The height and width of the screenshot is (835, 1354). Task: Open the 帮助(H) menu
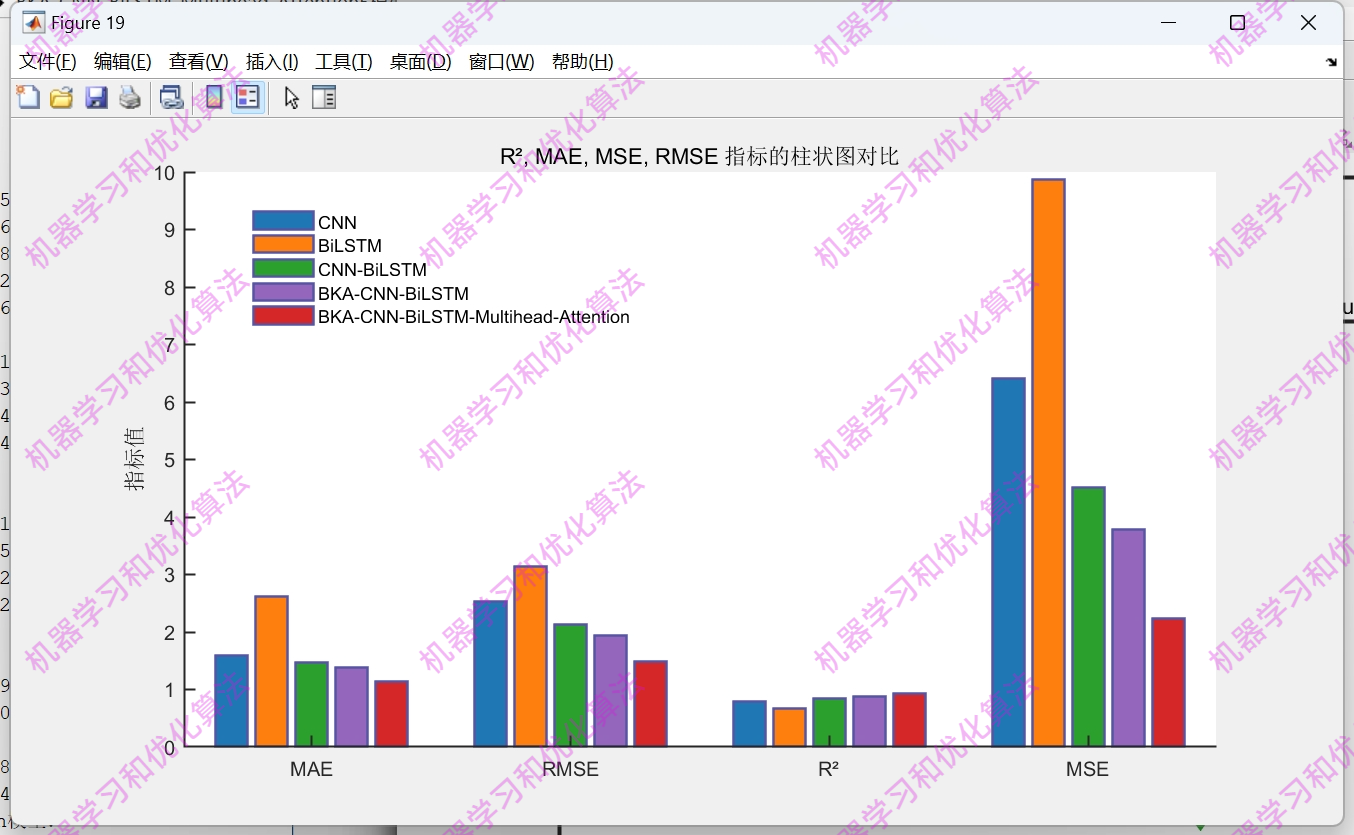(583, 62)
